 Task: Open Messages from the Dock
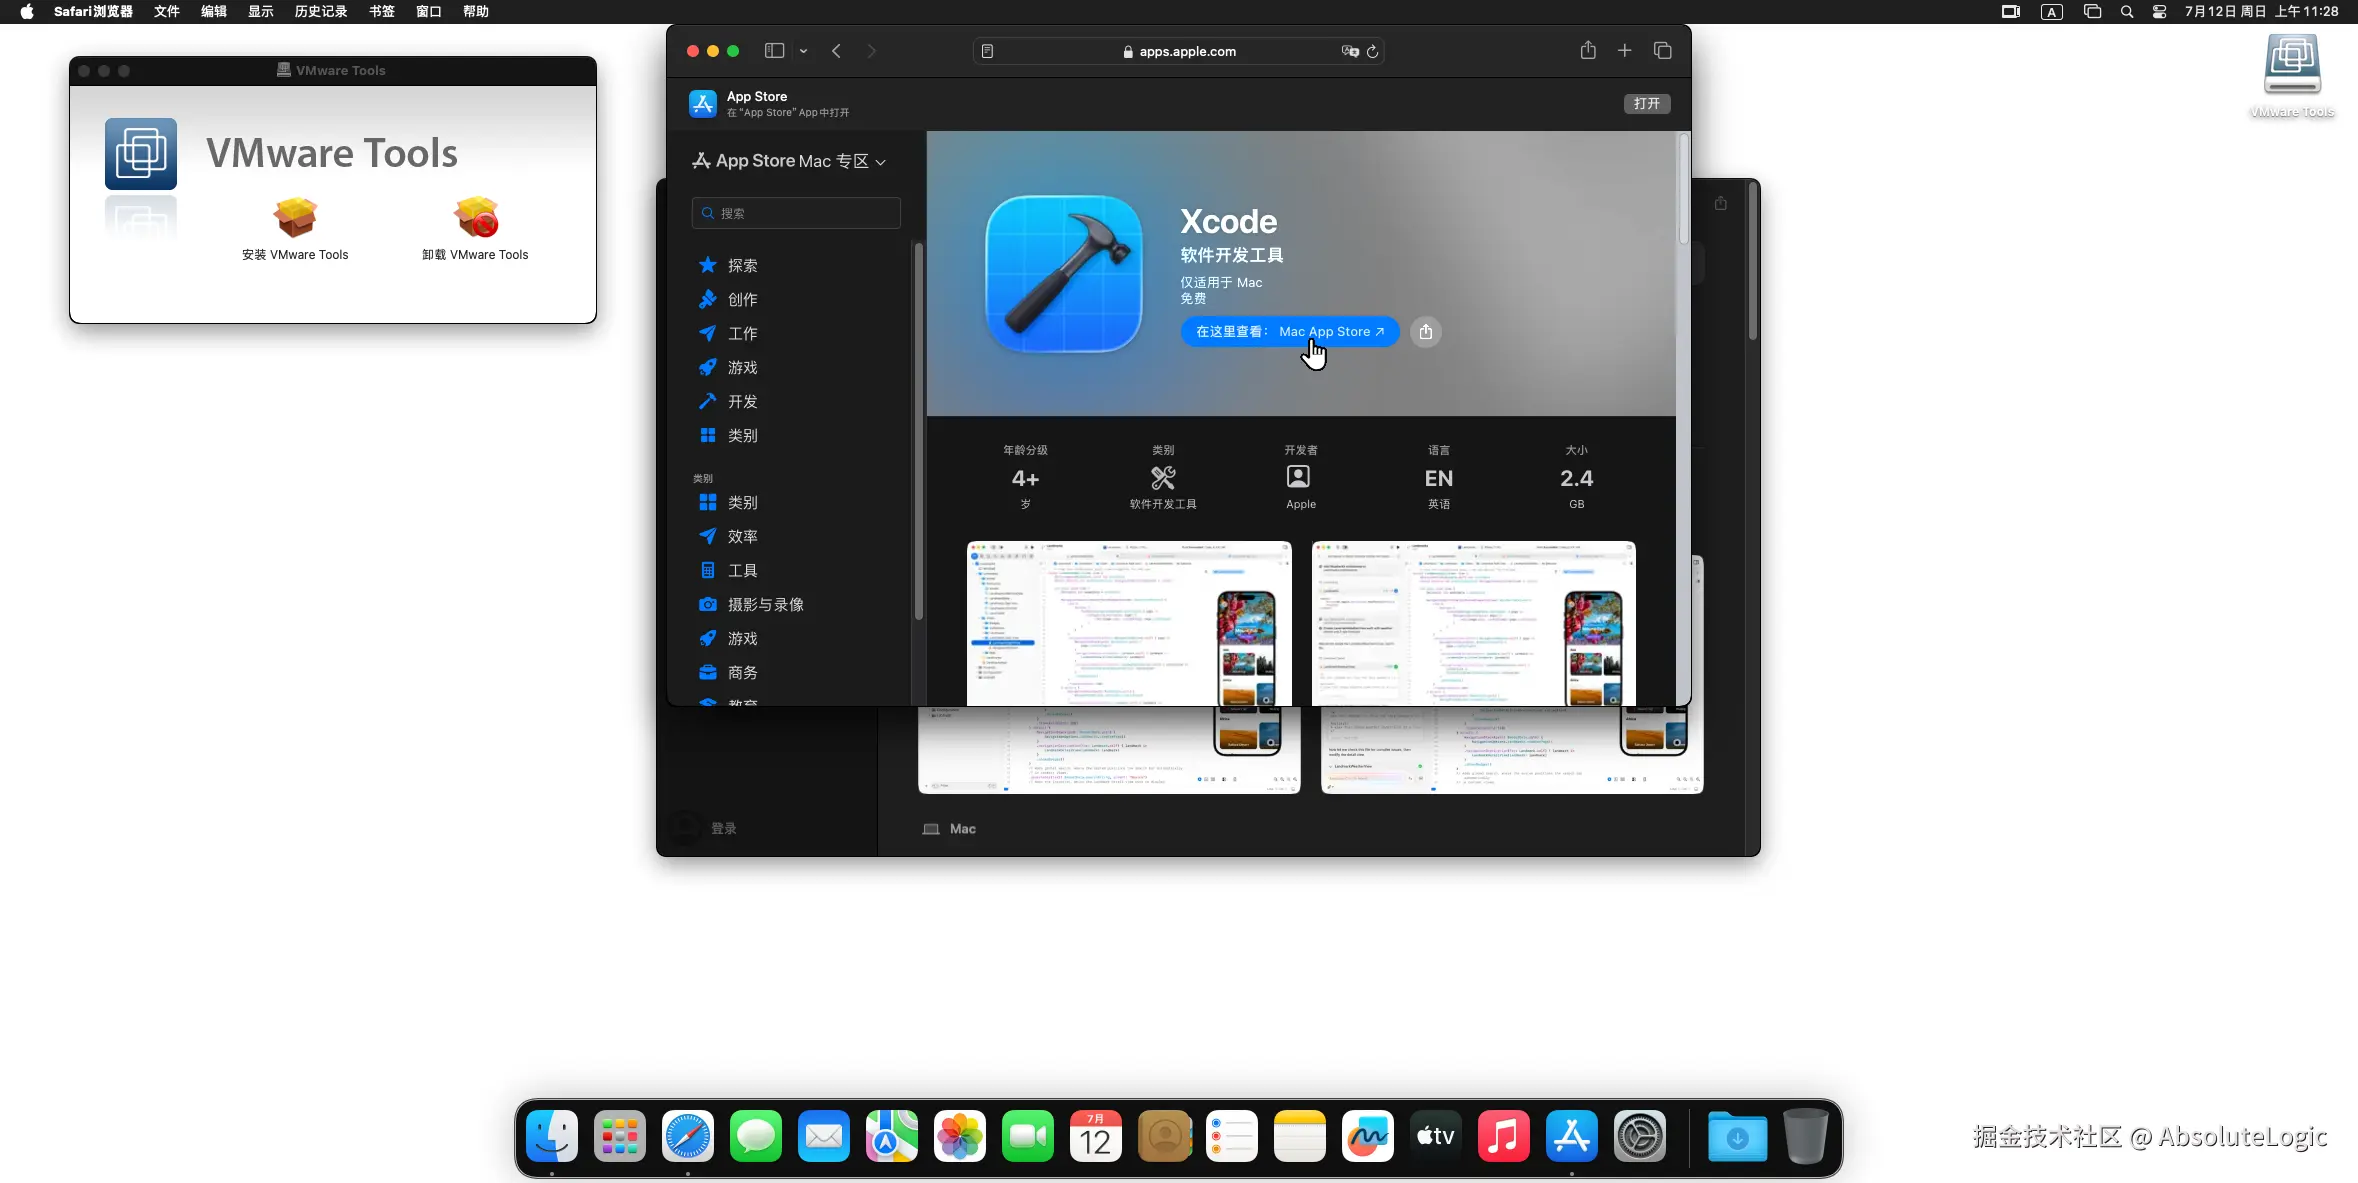tap(756, 1136)
